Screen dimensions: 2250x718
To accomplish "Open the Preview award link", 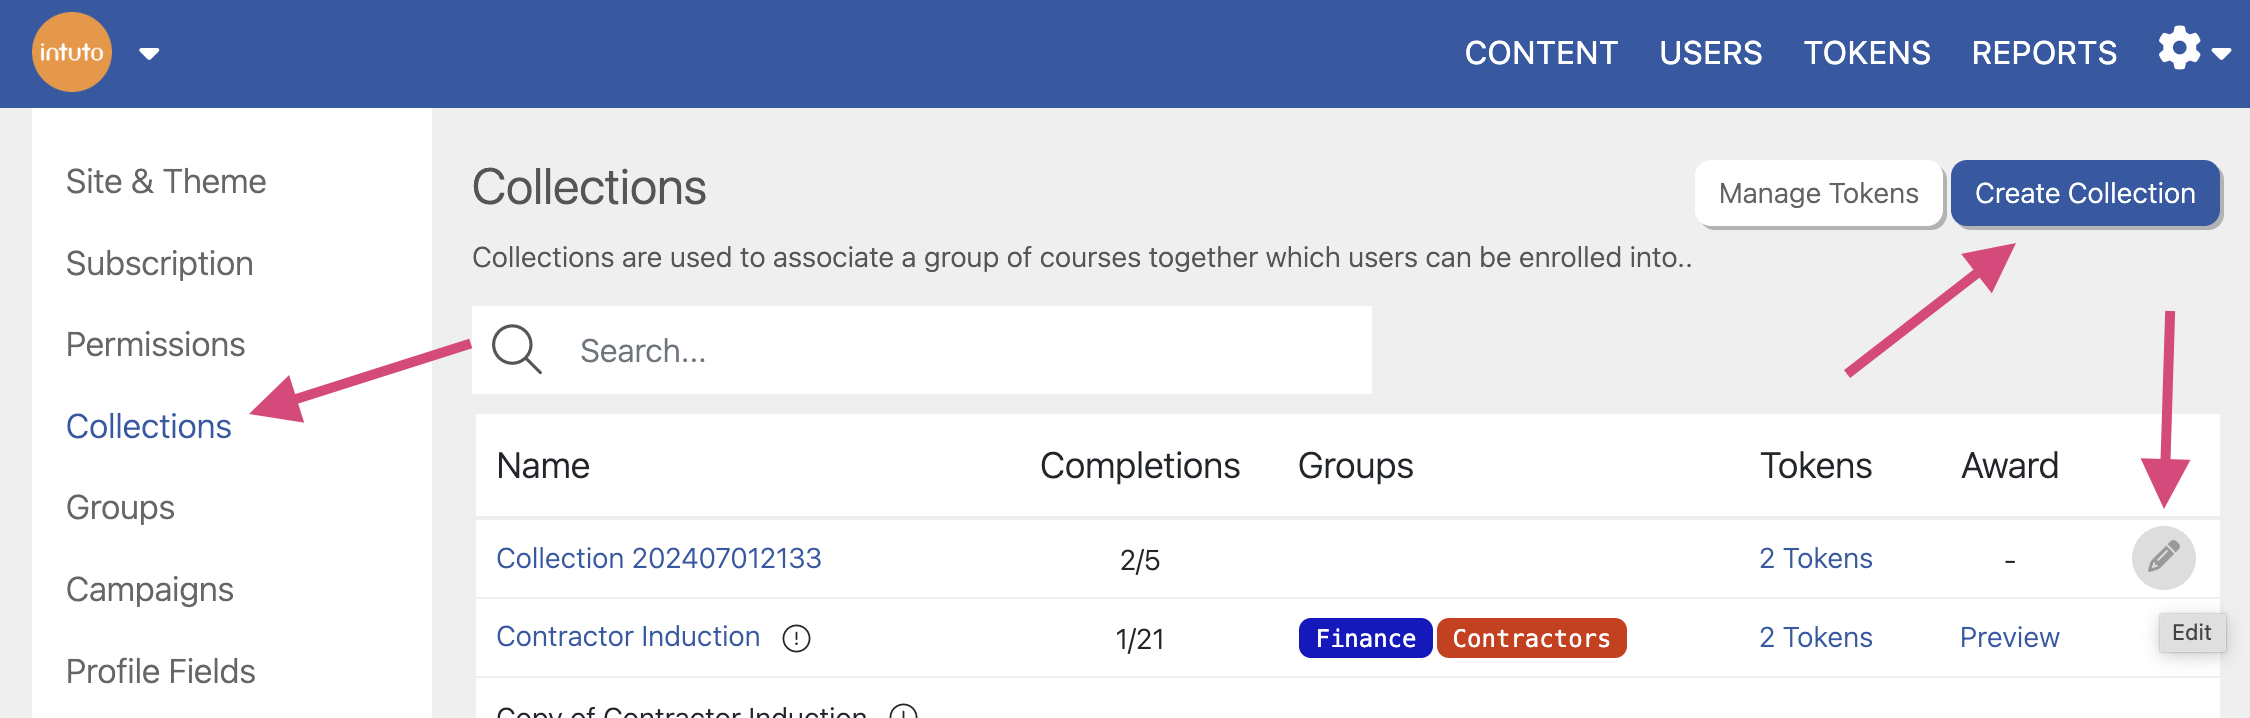I will (x=2009, y=637).
